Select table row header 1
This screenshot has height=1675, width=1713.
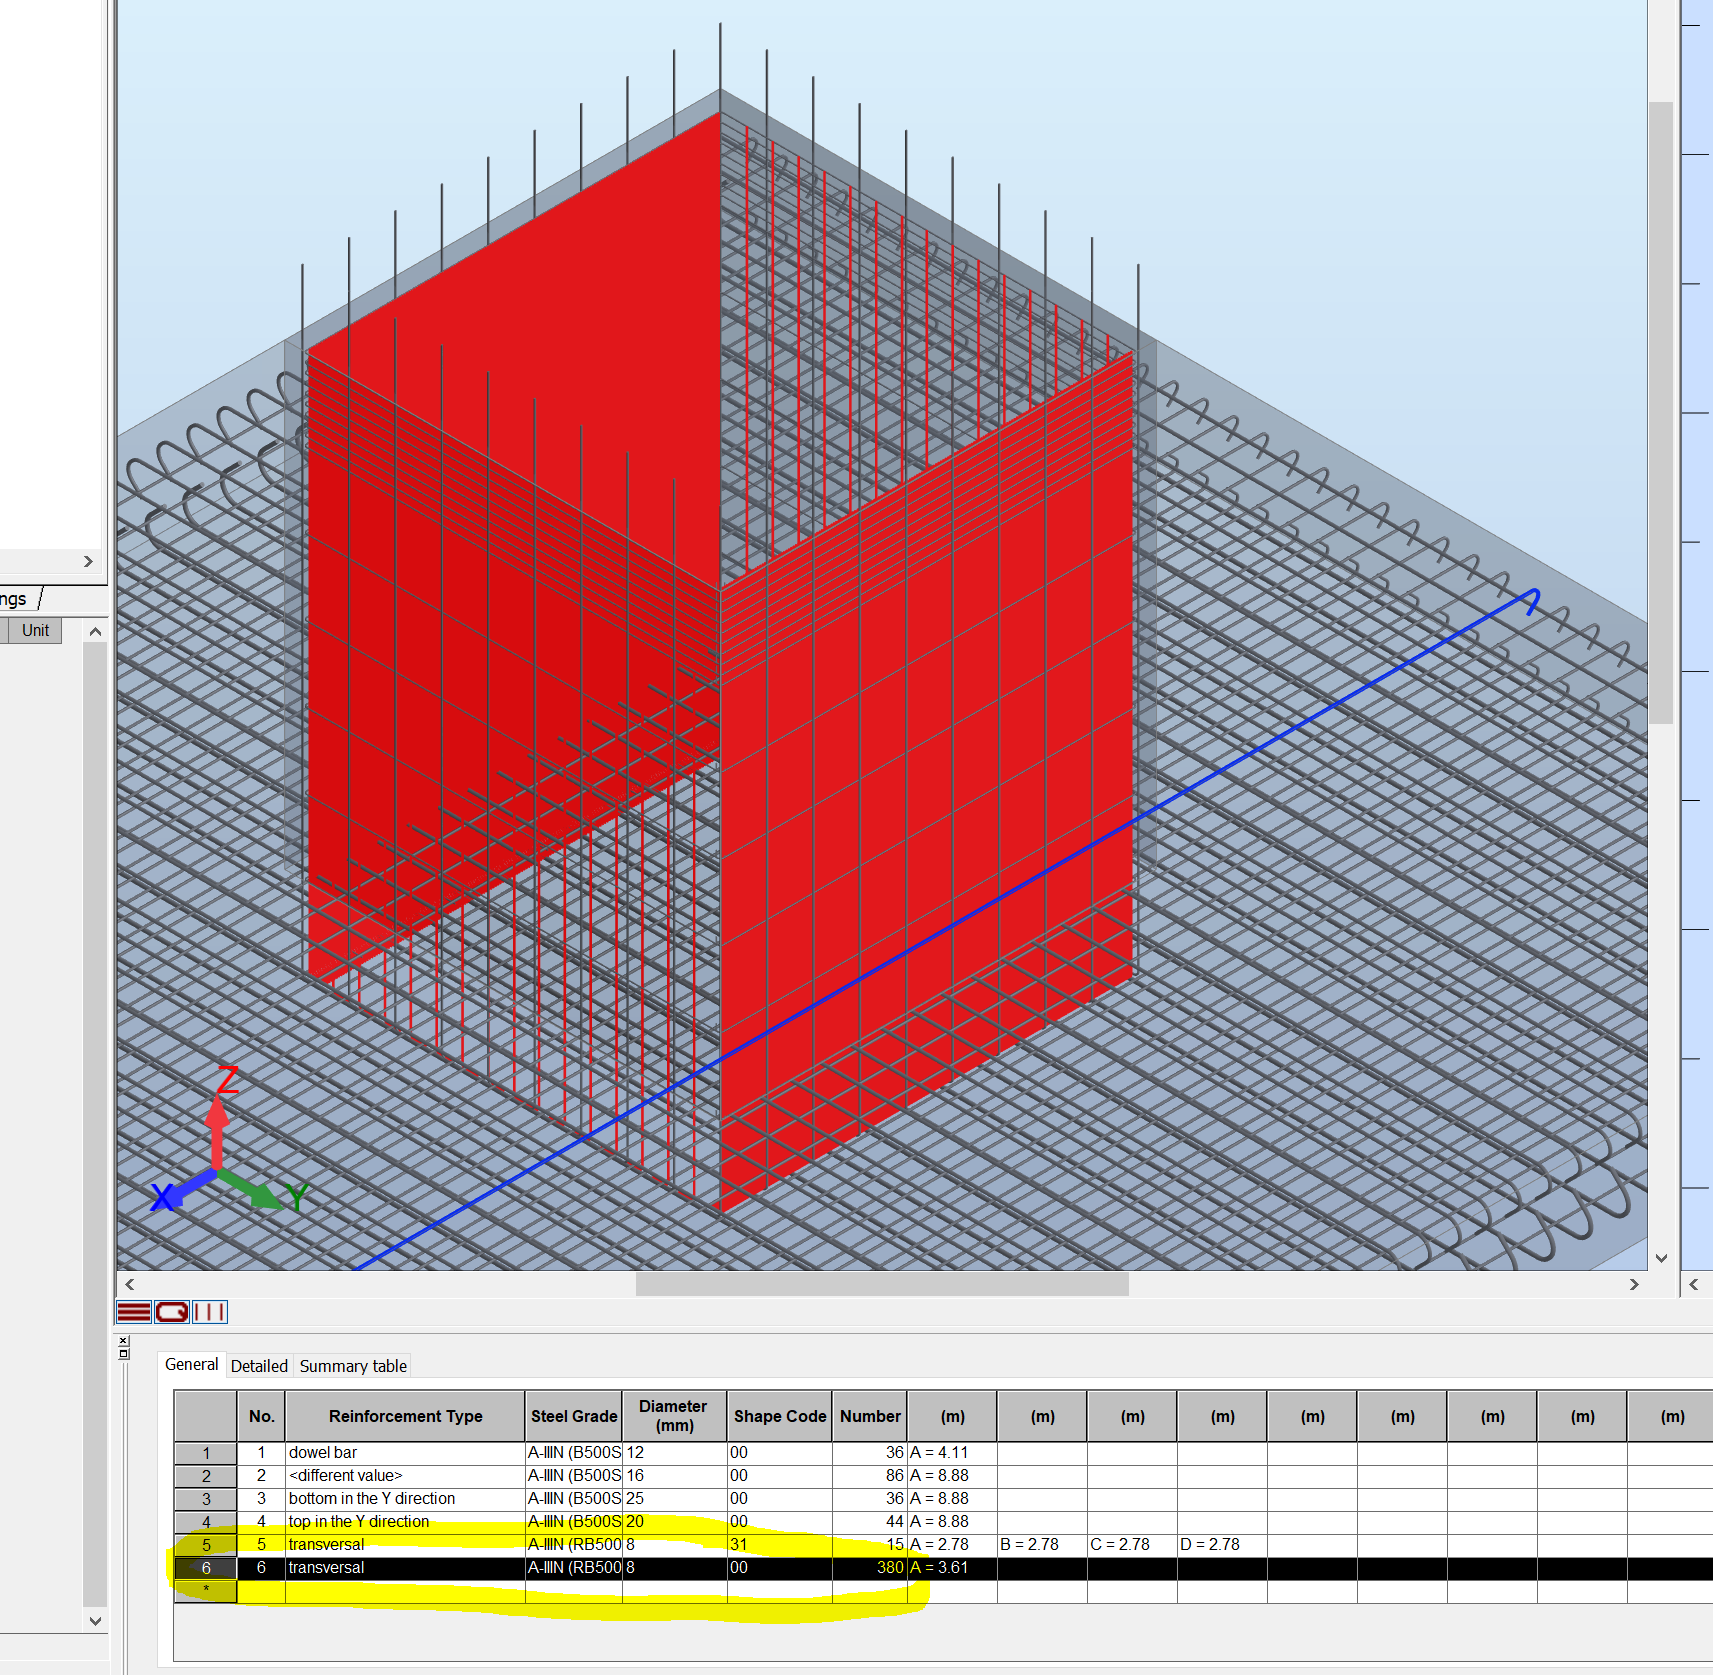pyautogui.click(x=206, y=1453)
